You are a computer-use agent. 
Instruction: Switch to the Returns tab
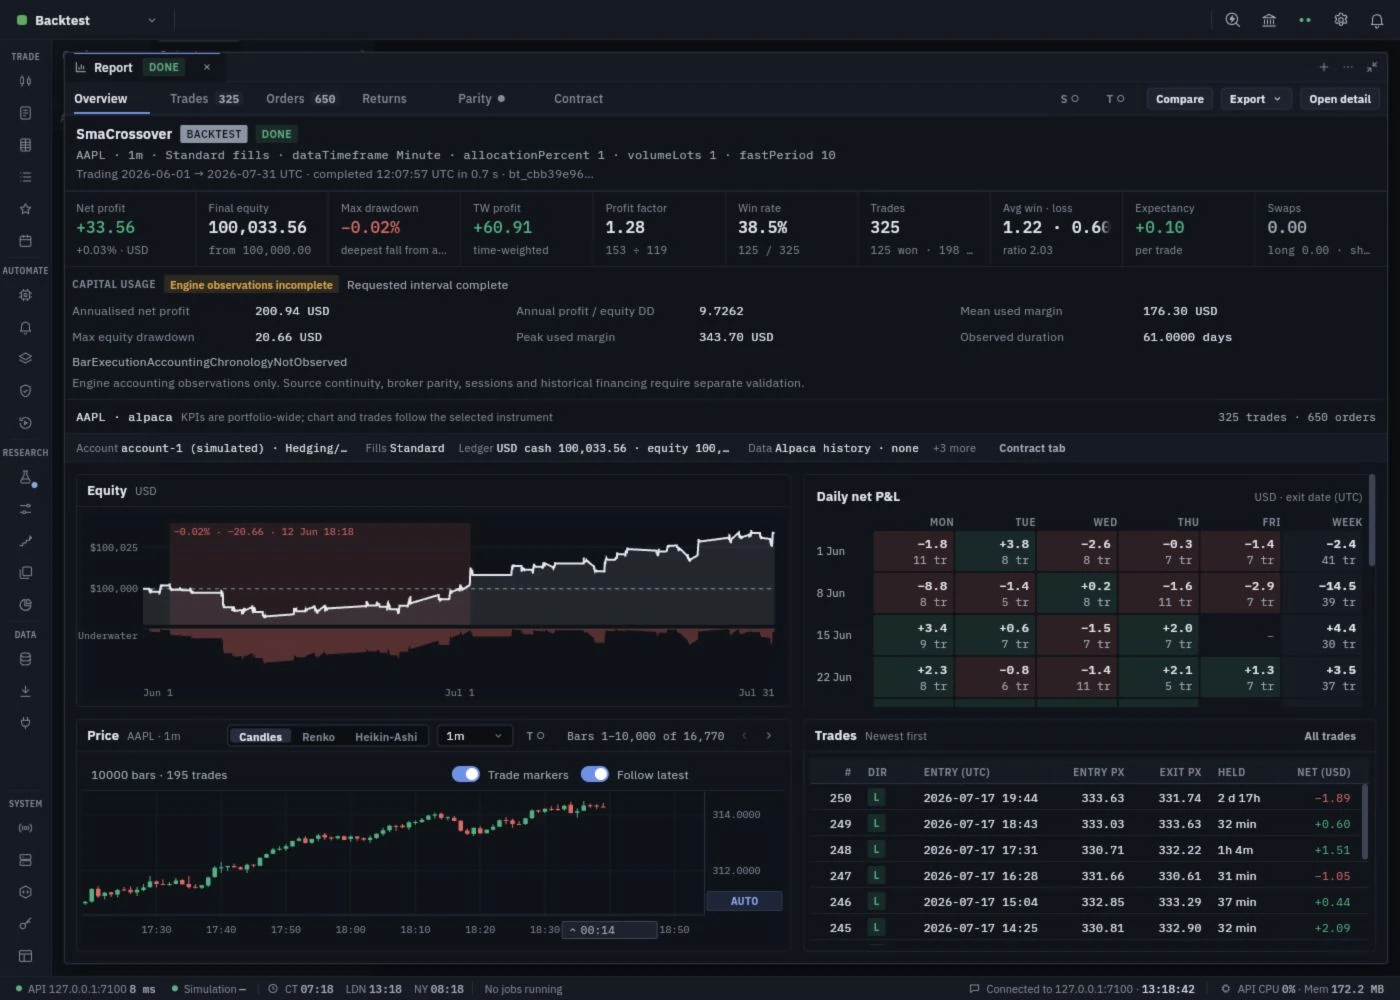(x=384, y=99)
